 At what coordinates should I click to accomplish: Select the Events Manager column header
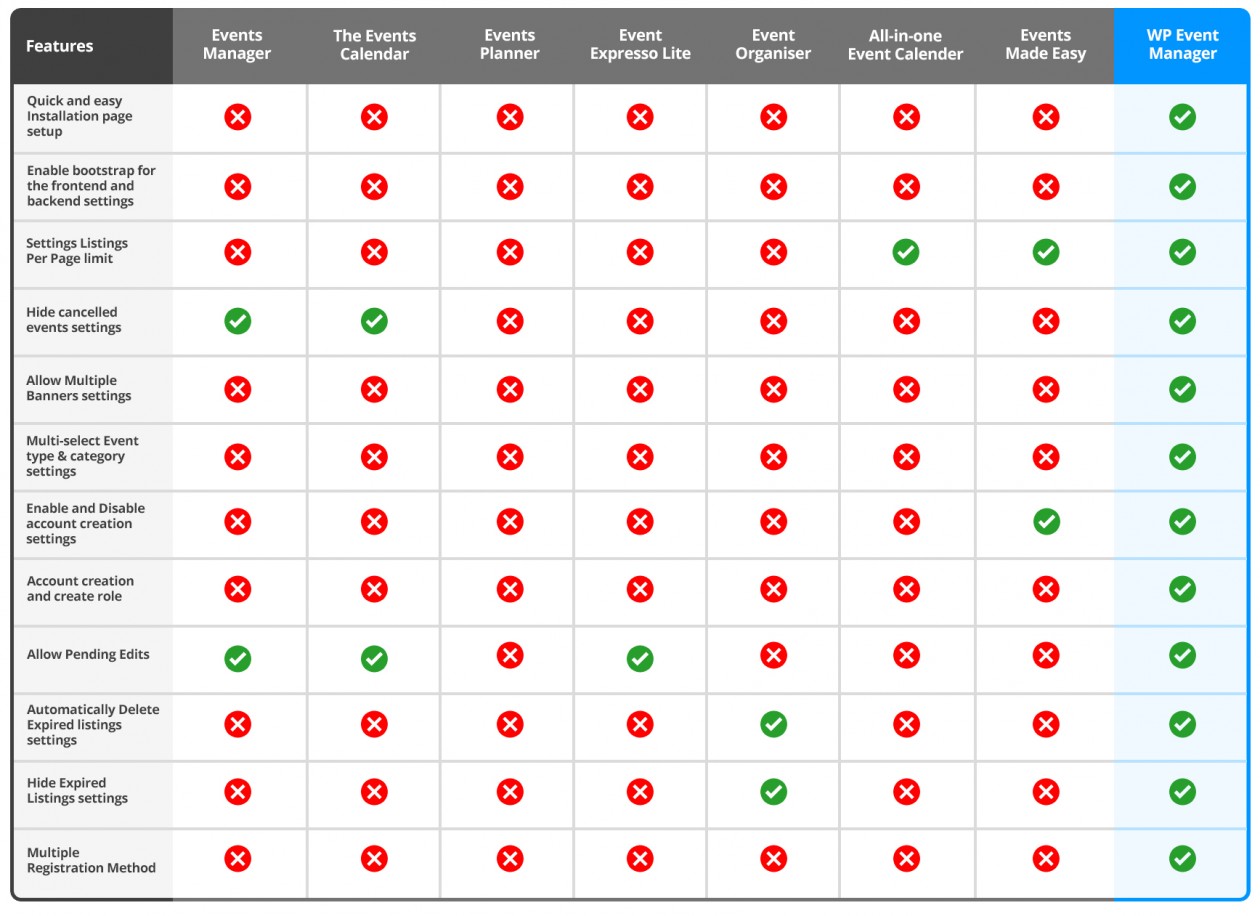237,45
